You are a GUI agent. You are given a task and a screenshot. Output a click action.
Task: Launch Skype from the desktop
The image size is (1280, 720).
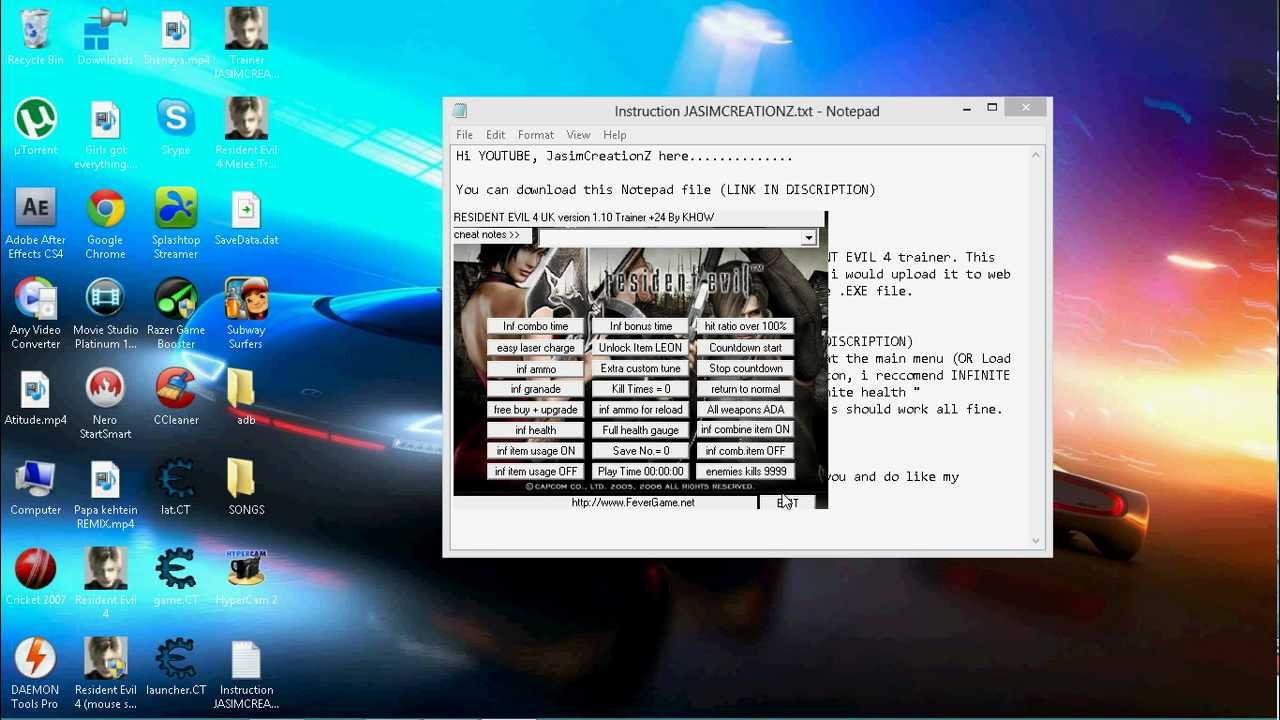(175, 127)
